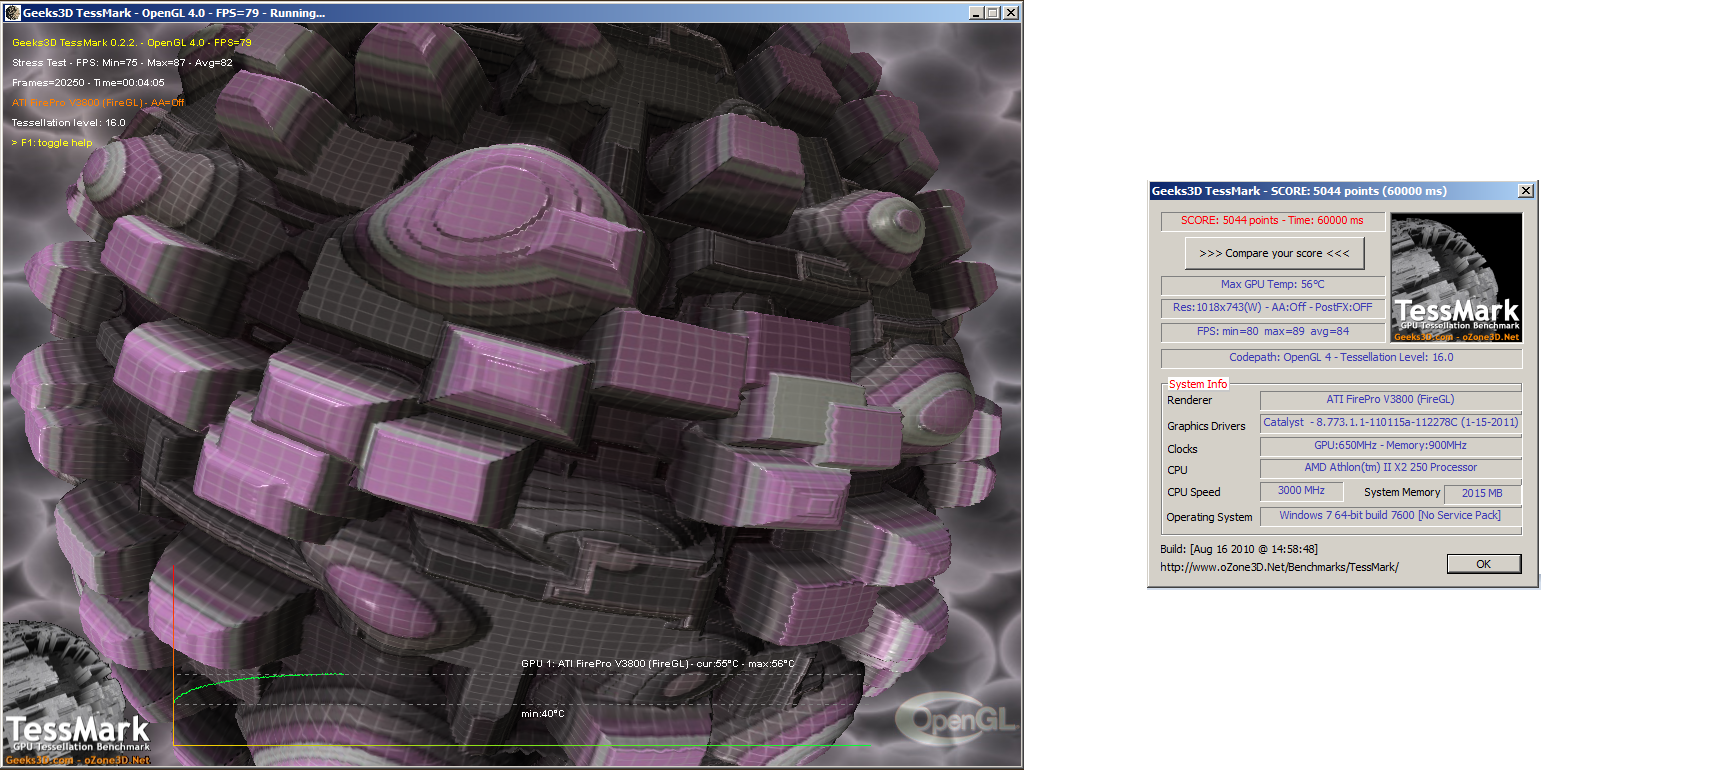This screenshot has width=1712, height=770.
Task: Click the oZone3D.Net TessMark URL text
Action: [1279, 567]
